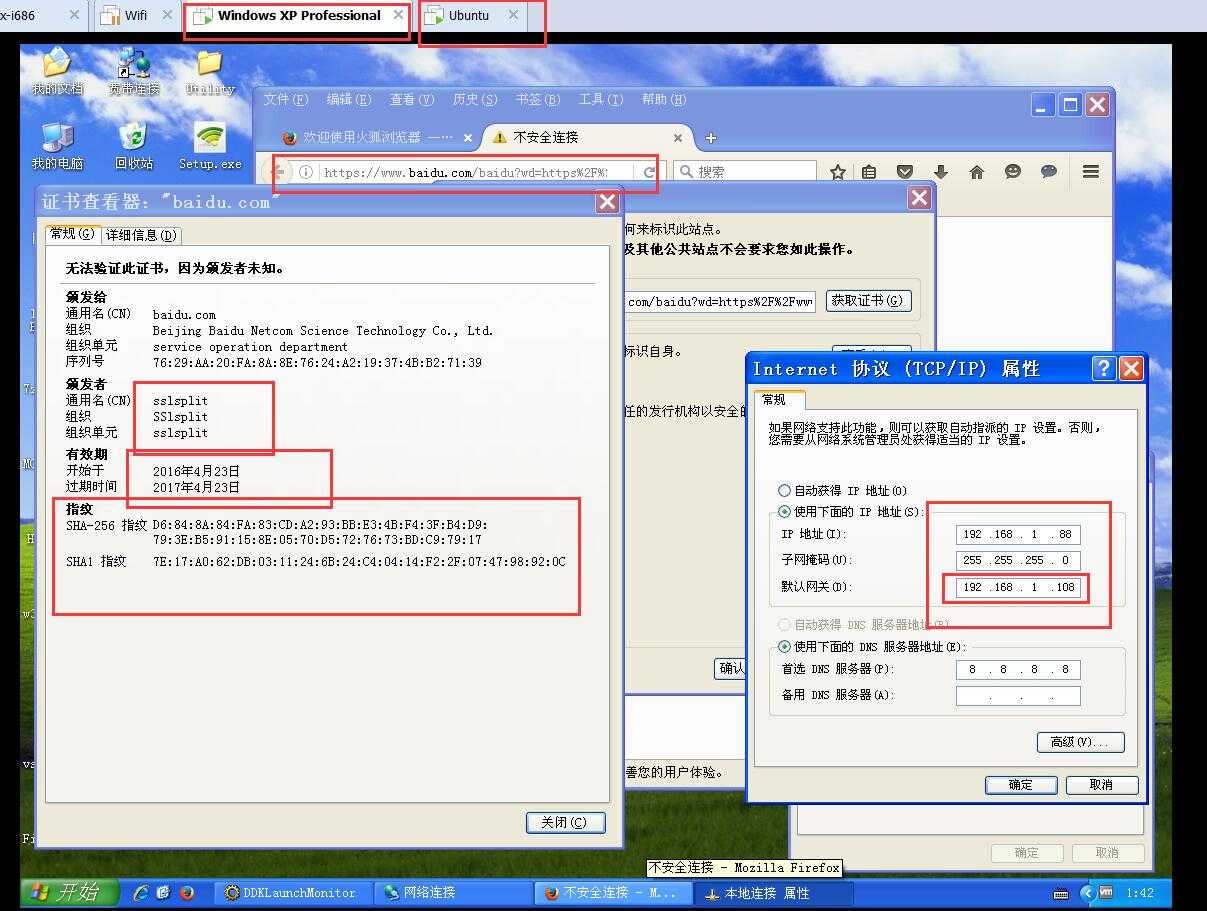Click the serial number 76:29:AA:20 value
The width and height of the screenshot is (1207, 911).
point(317,363)
